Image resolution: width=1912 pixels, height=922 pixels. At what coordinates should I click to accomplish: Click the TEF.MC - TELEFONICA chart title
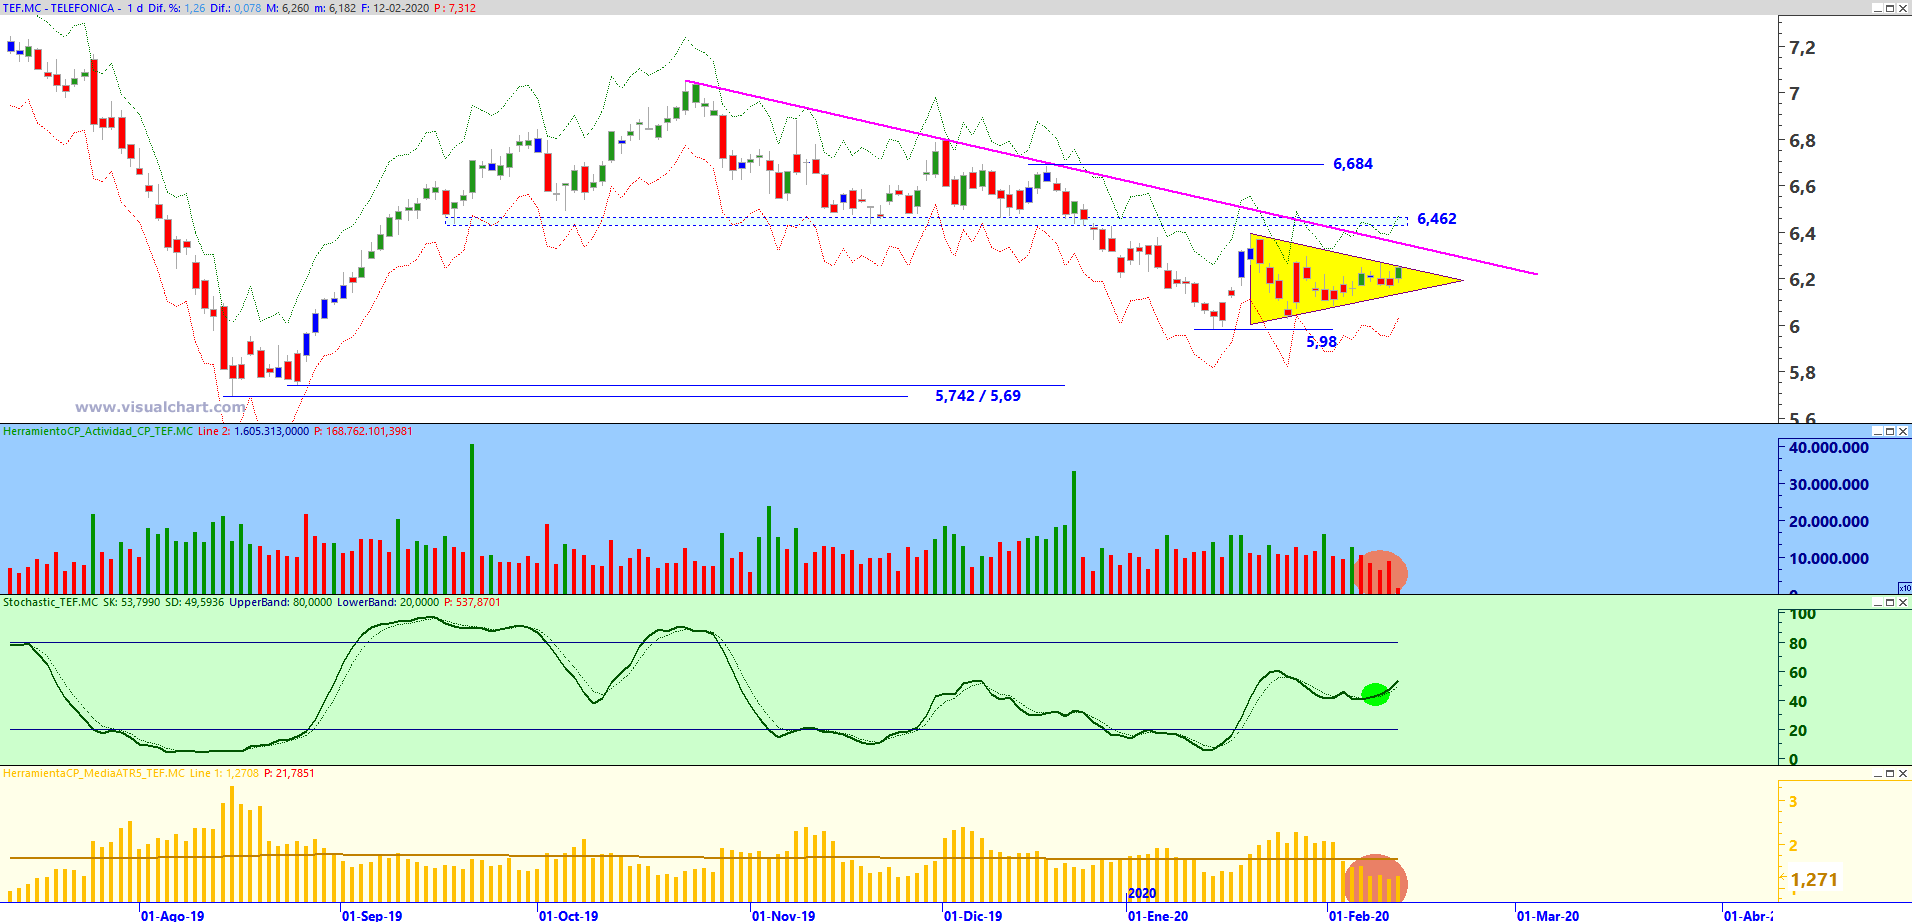(x=59, y=8)
